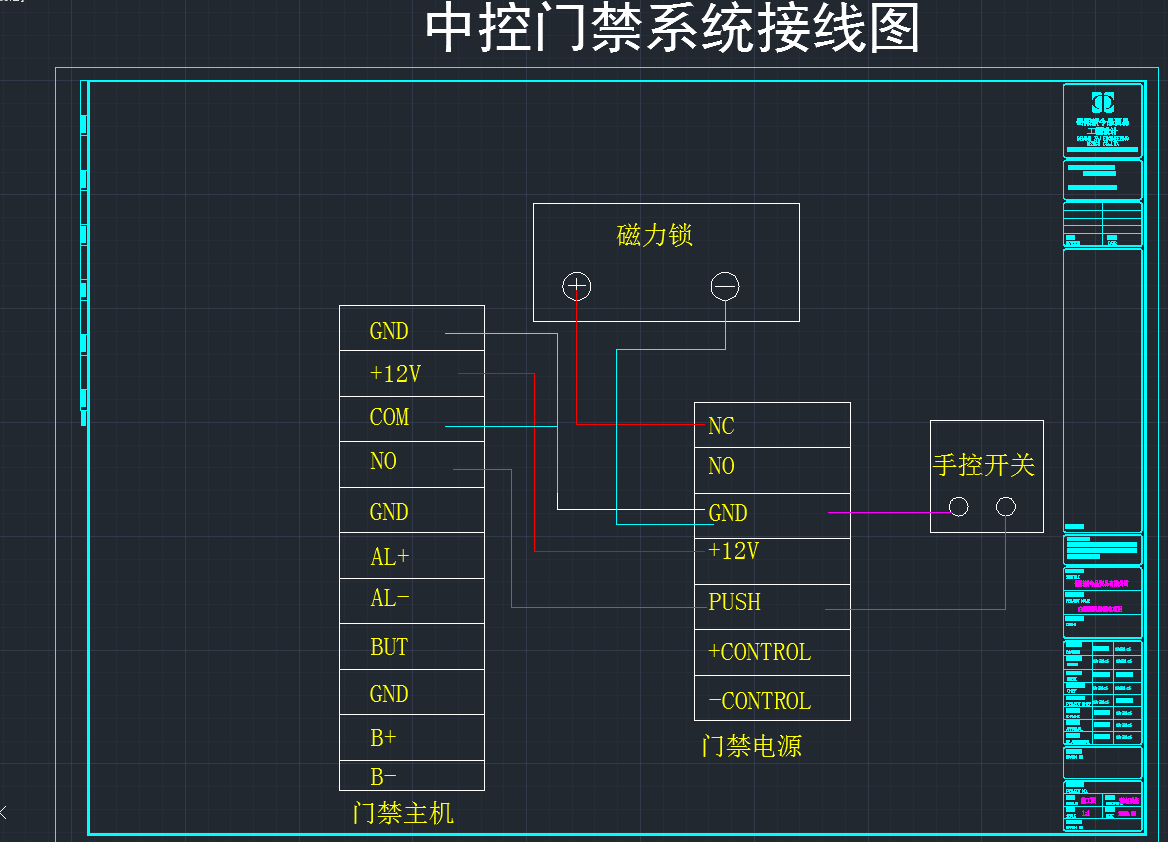The height and width of the screenshot is (842, 1168).
Task: Select GND terminal text in 门禁电源
Action: coord(728,513)
